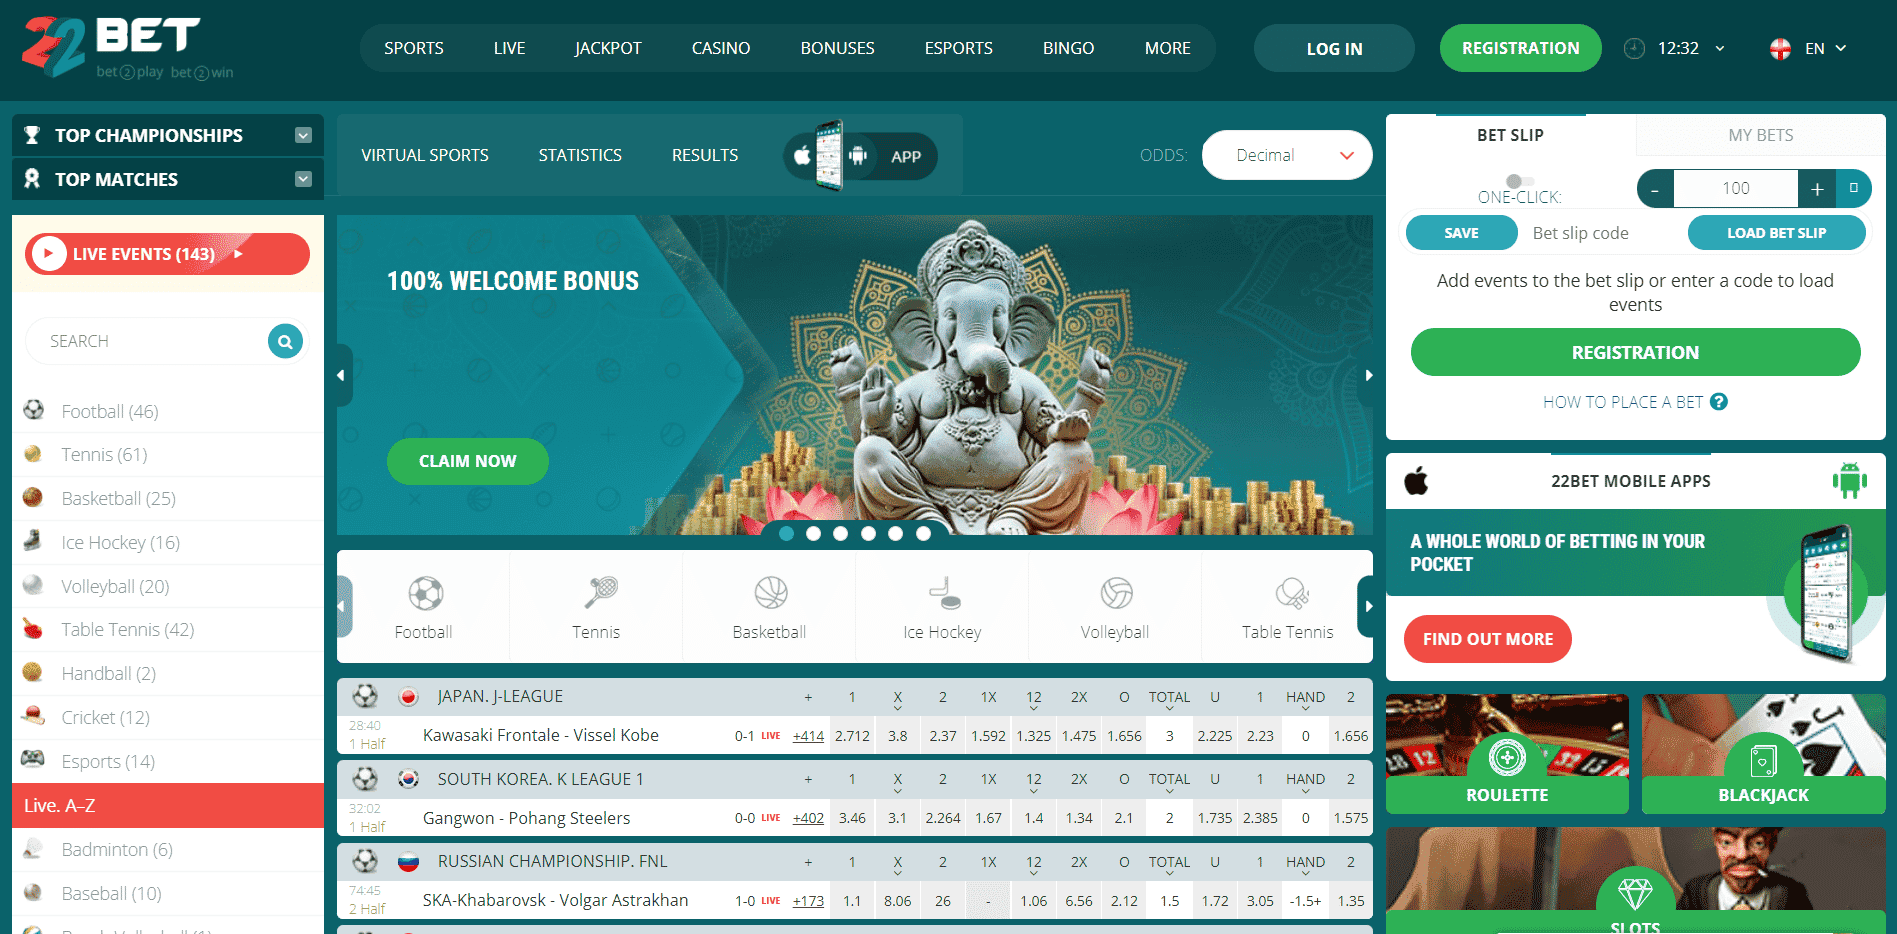This screenshot has width=1897, height=934.
Task: Open the LIVE menu
Action: coord(509,48)
